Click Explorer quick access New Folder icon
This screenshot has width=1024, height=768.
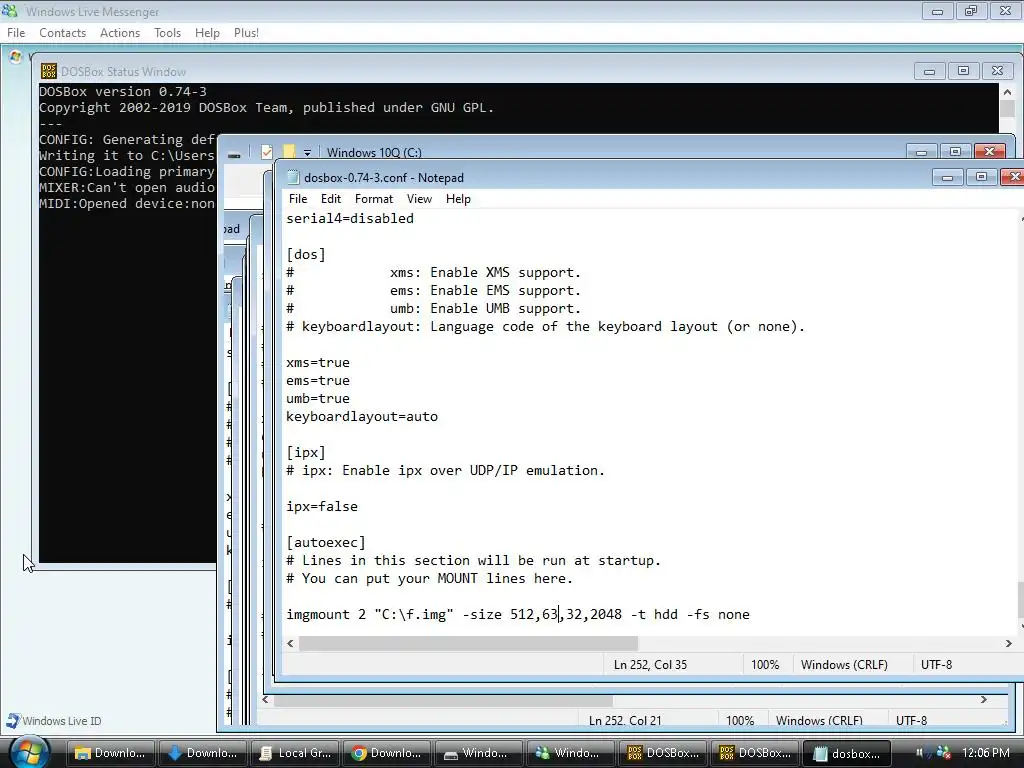(x=289, y=152)
